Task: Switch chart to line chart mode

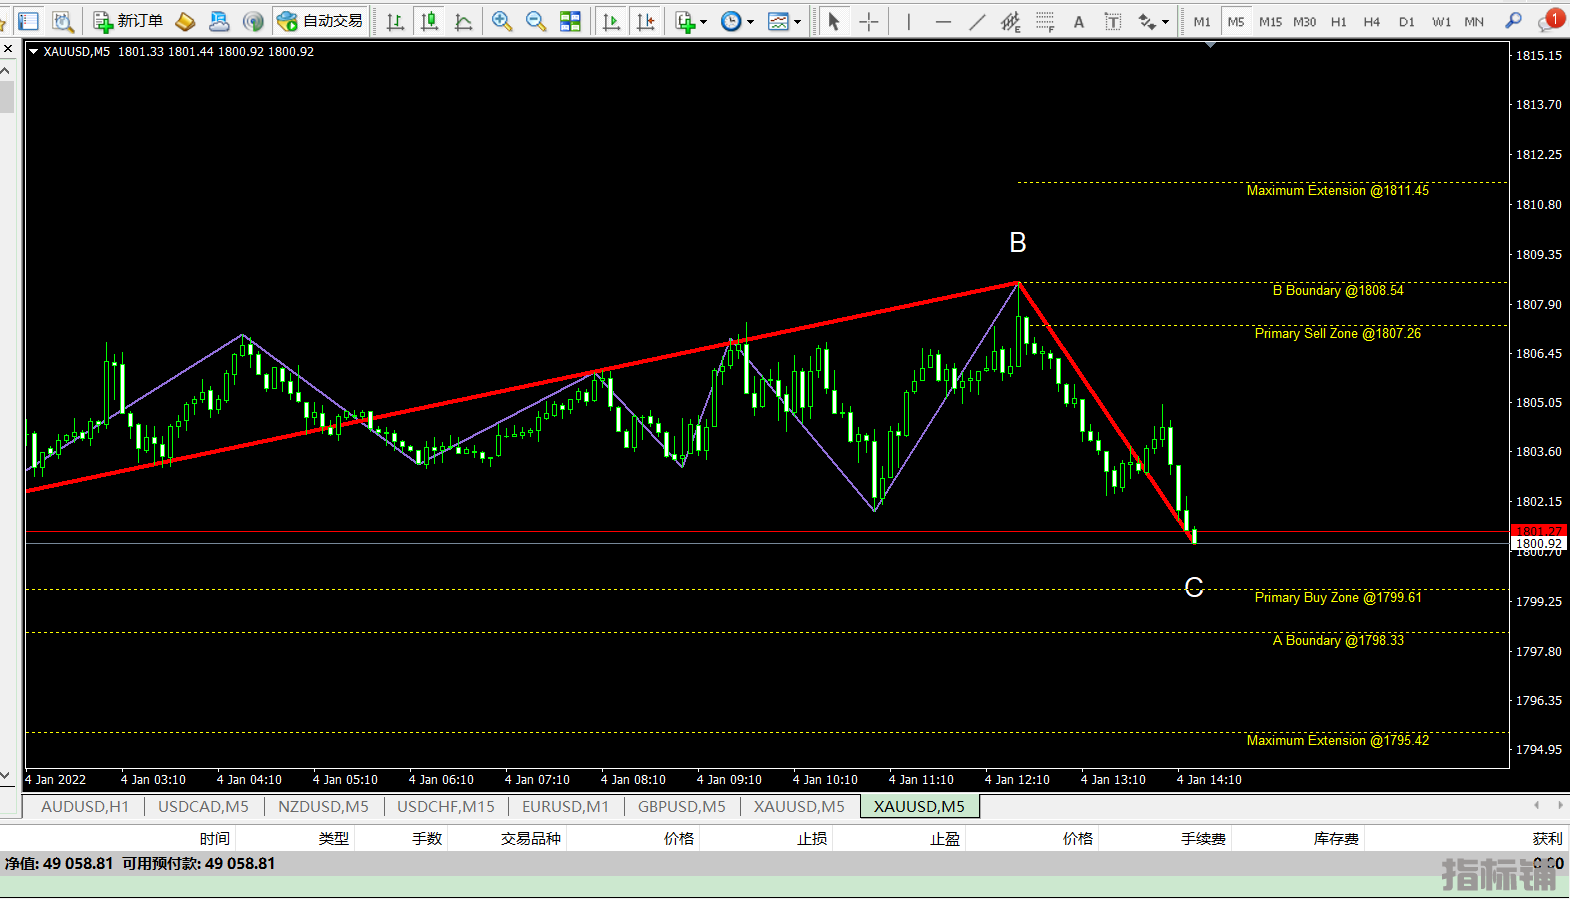Action: (x=463, y=21)
